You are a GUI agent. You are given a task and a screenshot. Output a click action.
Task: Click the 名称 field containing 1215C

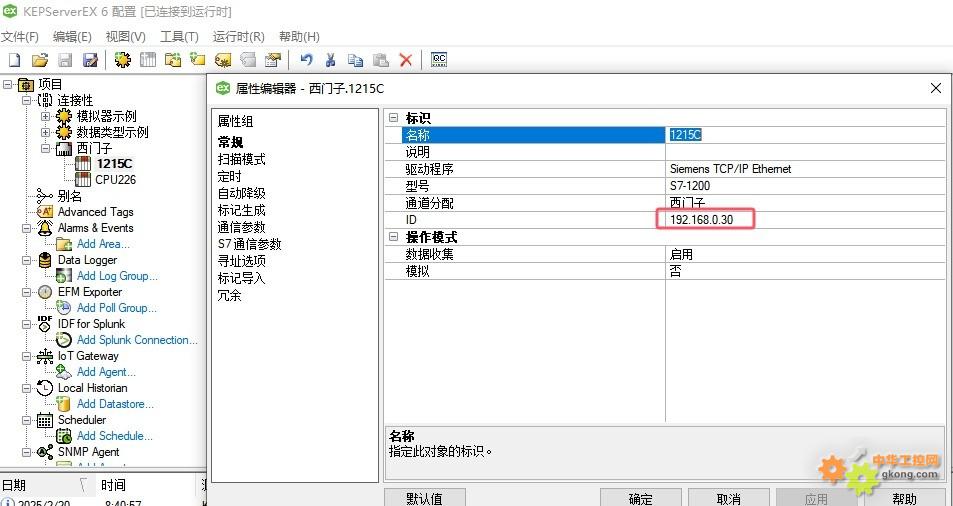(805, 135)
